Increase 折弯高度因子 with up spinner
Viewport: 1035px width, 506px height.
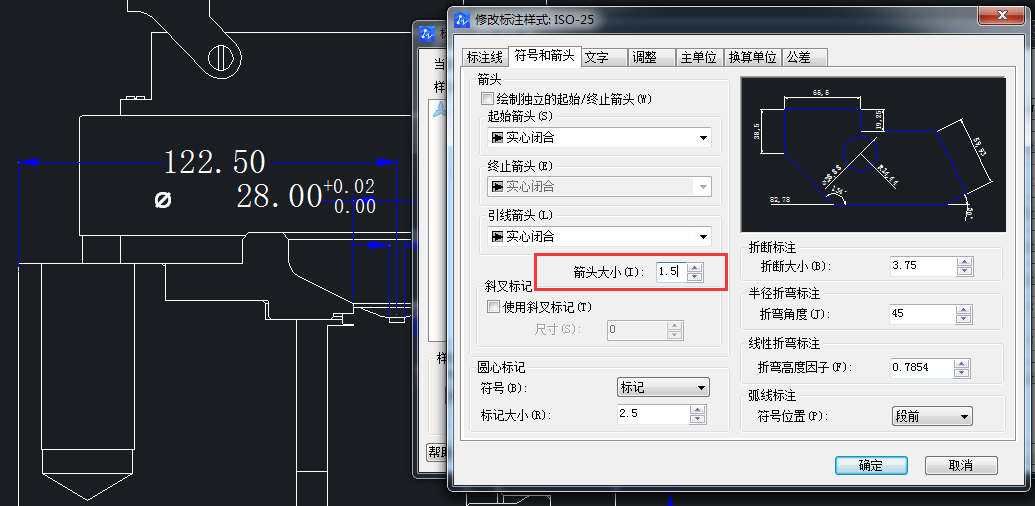(964, 364)
